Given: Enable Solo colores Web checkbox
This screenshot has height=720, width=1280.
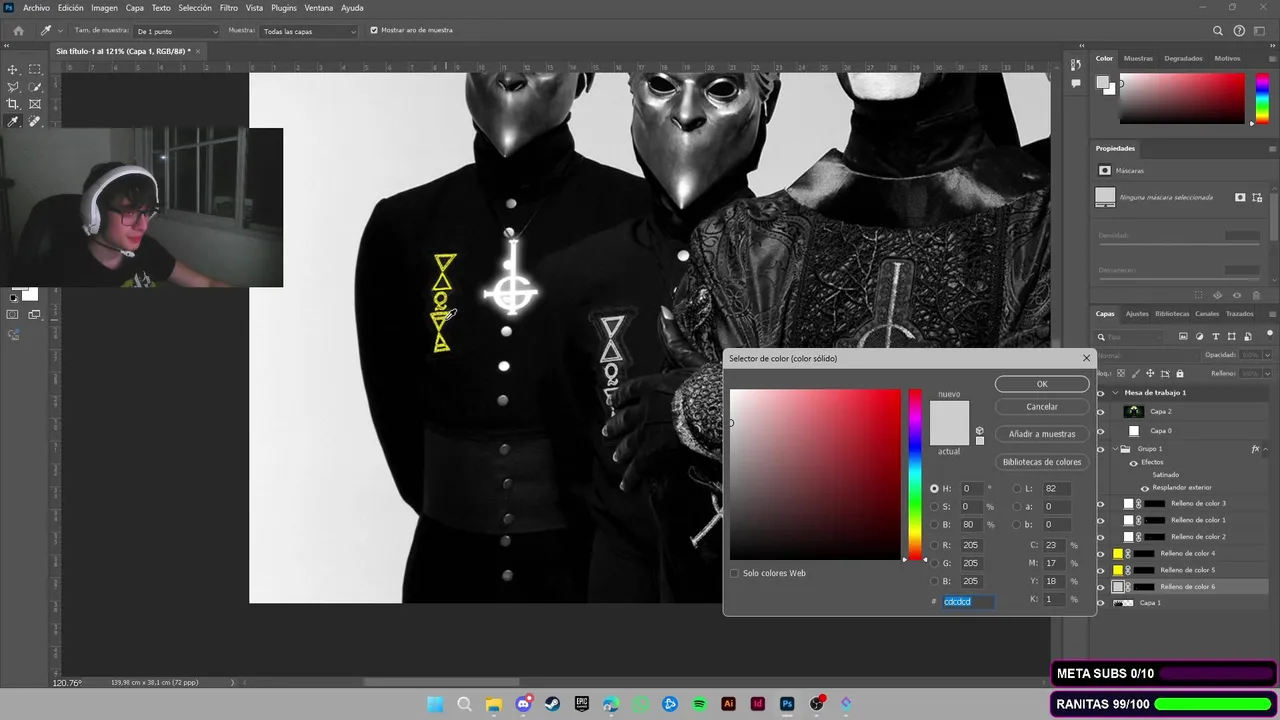Looking at the screenshot, I should (734, 573).
